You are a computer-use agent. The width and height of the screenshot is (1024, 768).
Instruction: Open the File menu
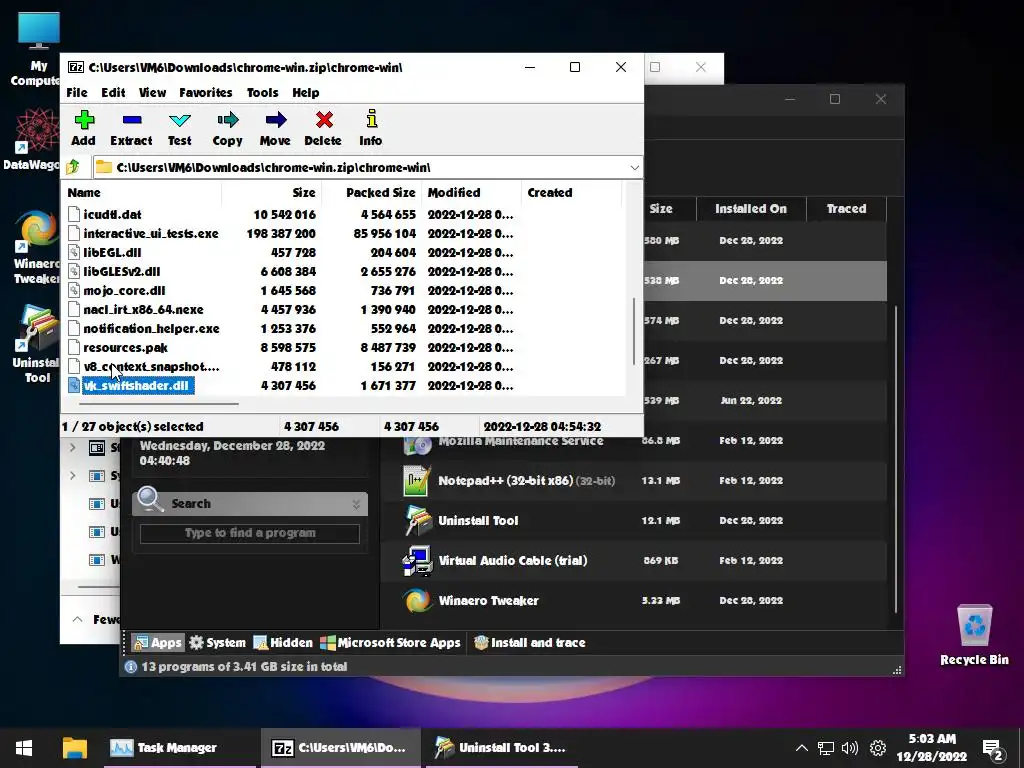coord(77,93)
